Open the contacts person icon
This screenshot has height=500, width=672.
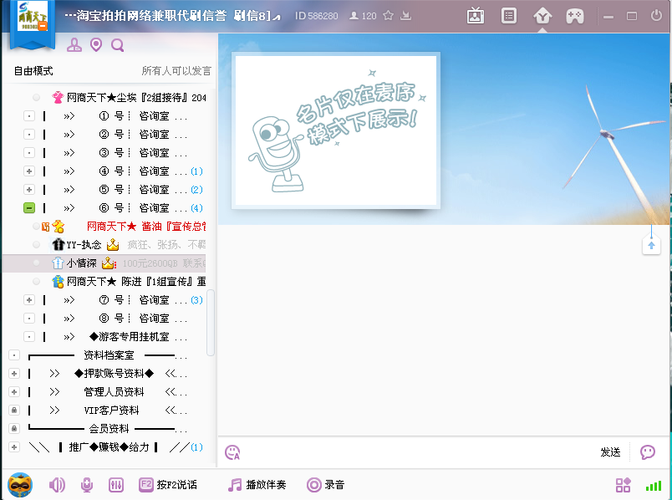click(74, 45)
